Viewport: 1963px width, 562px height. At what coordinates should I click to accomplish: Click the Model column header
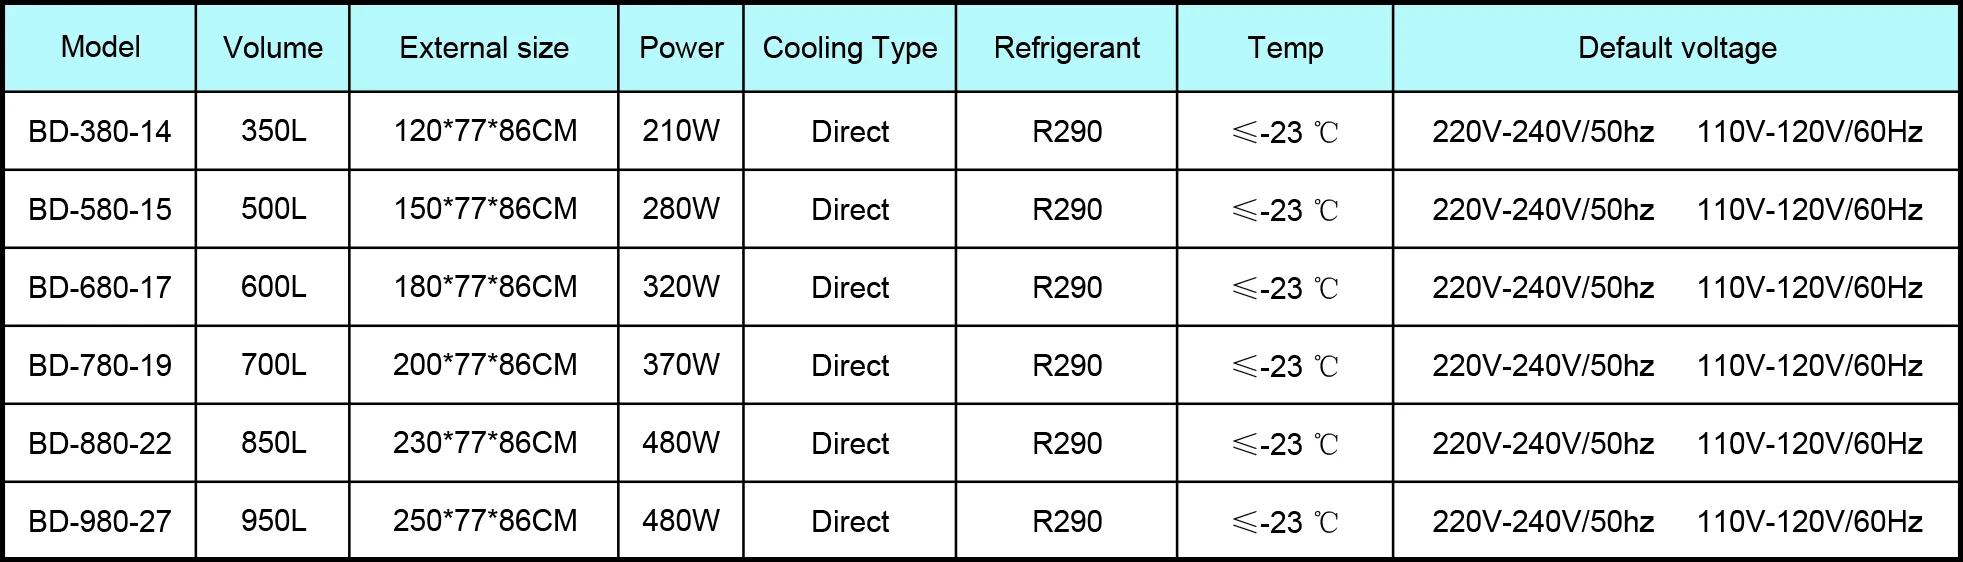click(100, 47)
